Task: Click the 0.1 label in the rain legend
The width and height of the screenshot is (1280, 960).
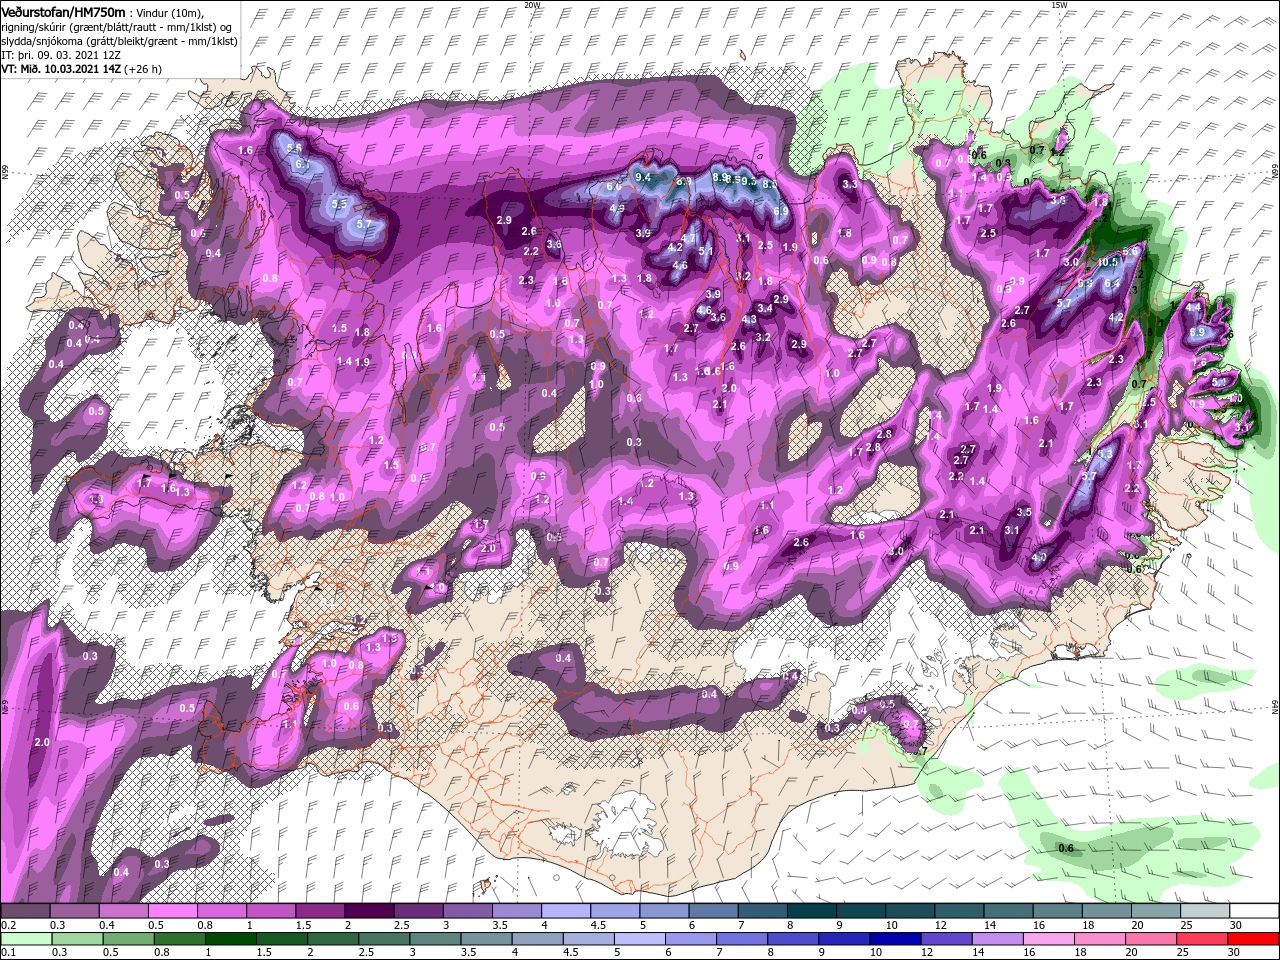Action: click(x=7, y=952)
